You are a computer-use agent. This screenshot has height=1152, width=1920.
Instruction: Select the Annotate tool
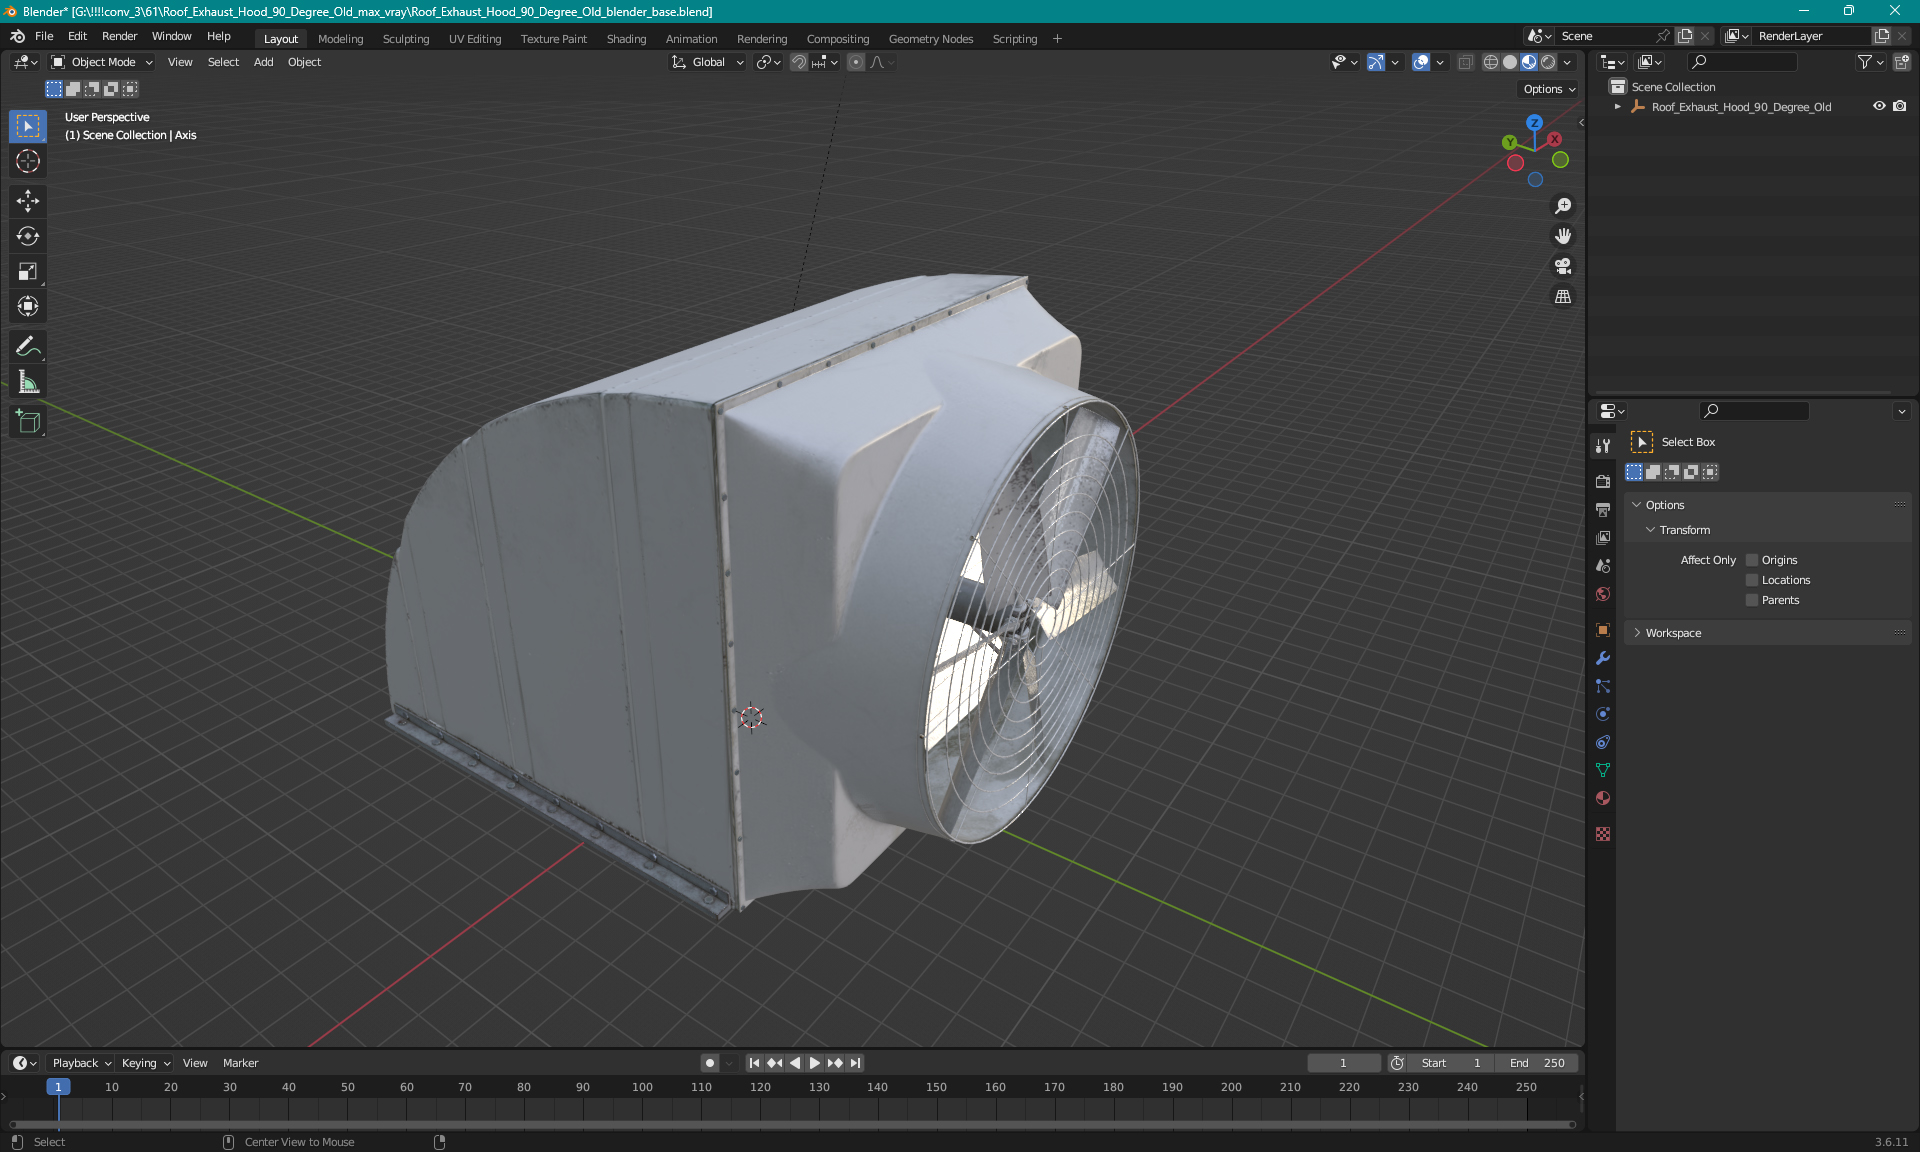[28, 347]
